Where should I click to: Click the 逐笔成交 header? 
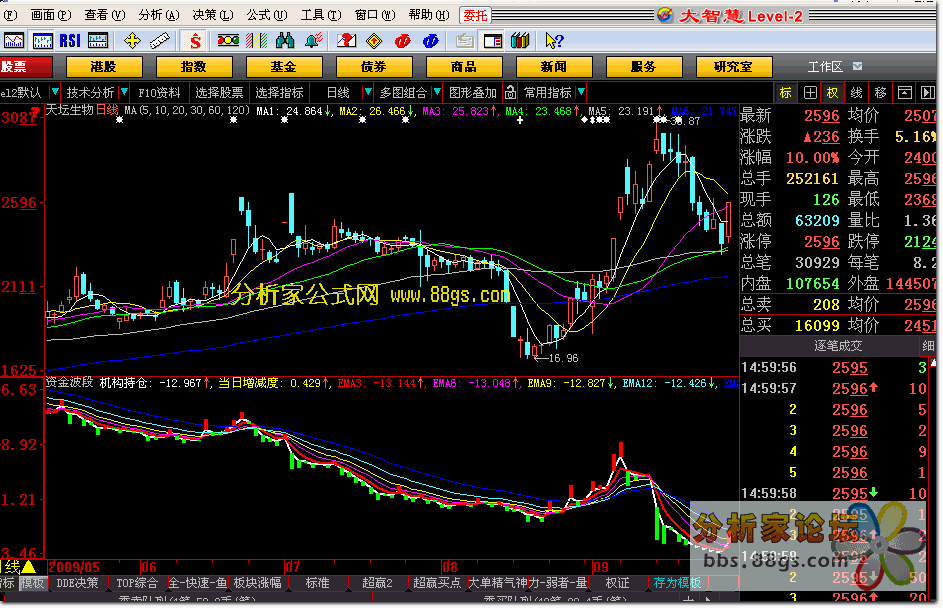[x=838, y=345]
